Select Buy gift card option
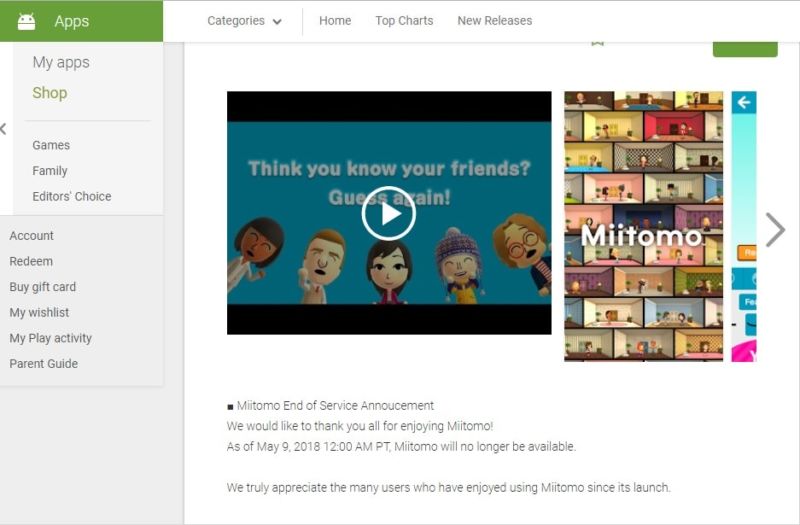The height and width of the screenshot is (525, 800). (x=43, y=287)
